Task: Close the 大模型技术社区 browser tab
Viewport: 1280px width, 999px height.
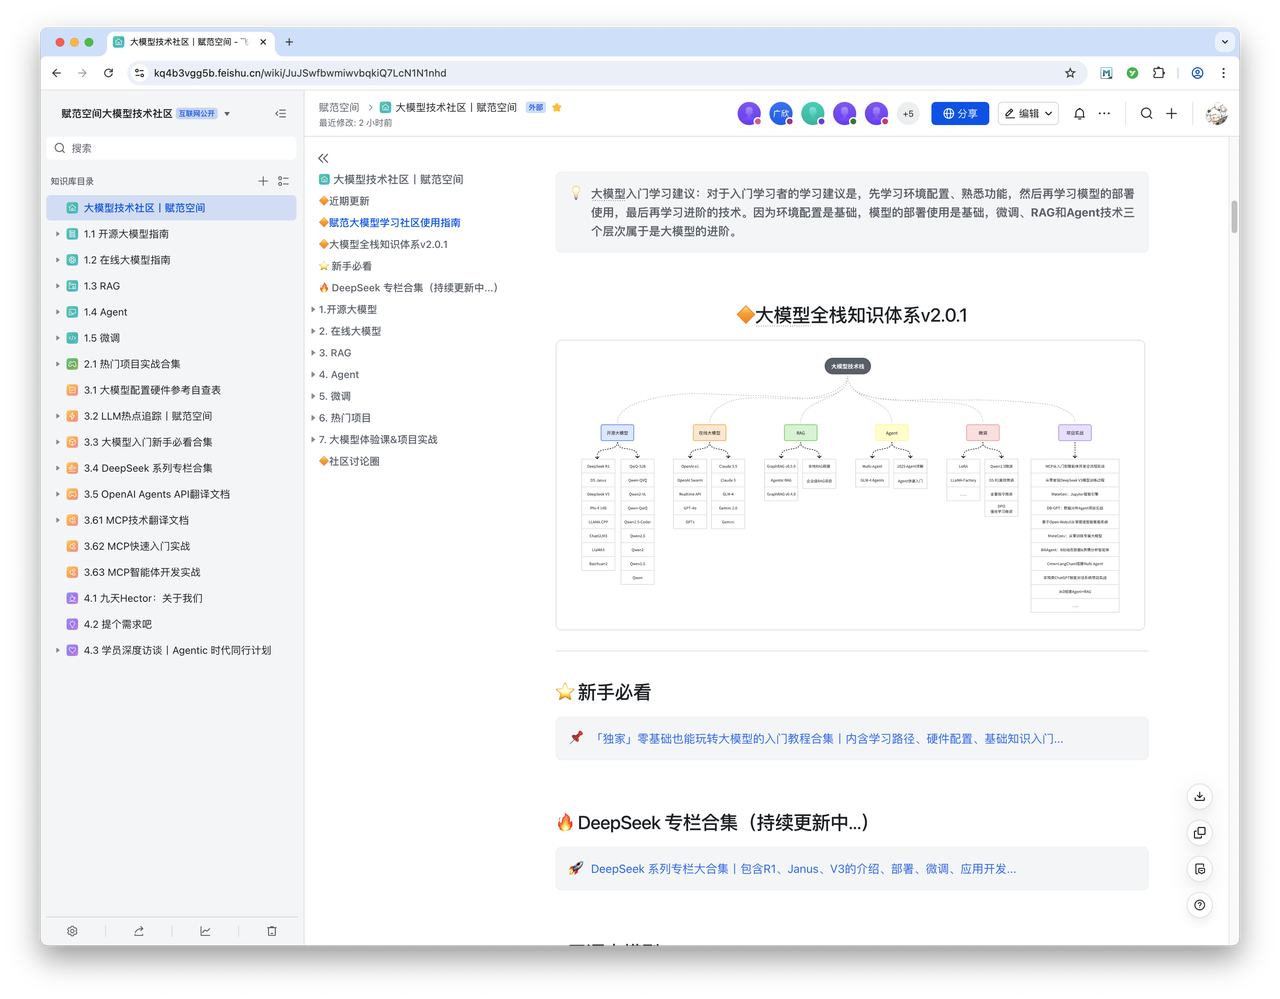Action: [263, 42]
